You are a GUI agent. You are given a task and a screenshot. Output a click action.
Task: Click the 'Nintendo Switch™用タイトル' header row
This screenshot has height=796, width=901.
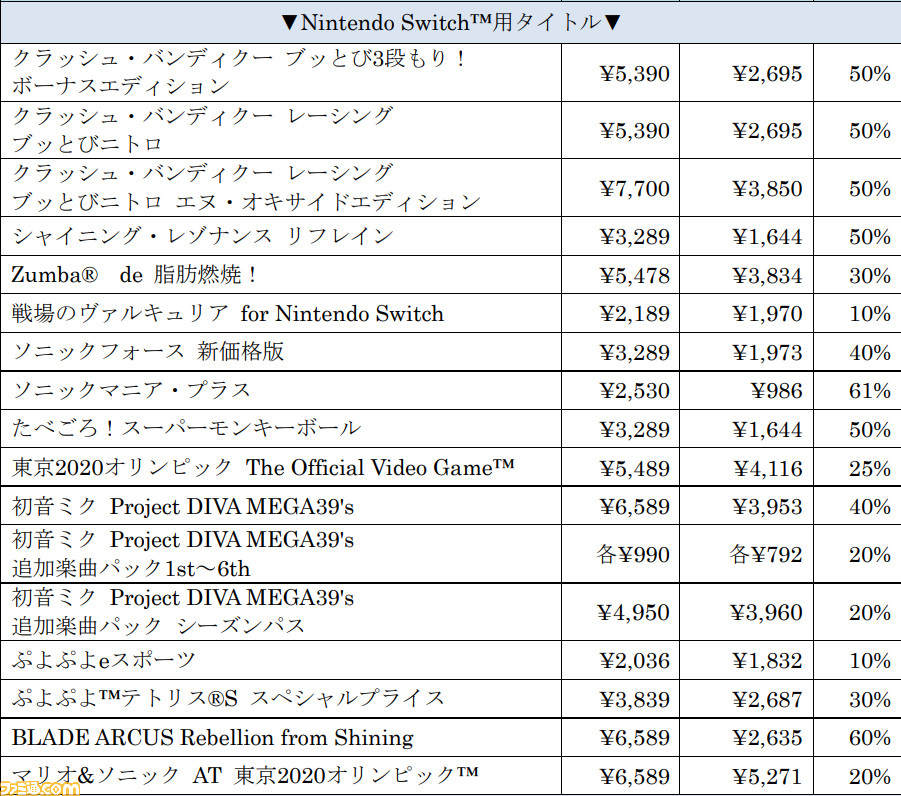pos(450,22)
